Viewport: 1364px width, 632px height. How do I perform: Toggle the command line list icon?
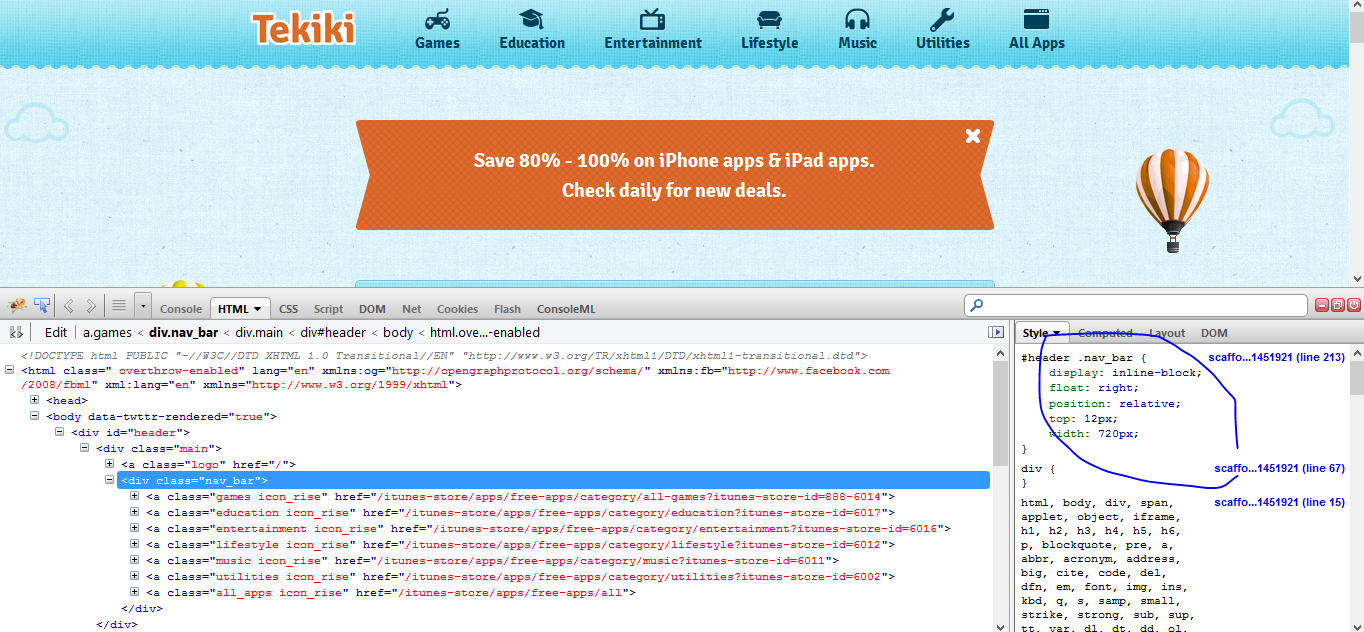tap(119, 306)
